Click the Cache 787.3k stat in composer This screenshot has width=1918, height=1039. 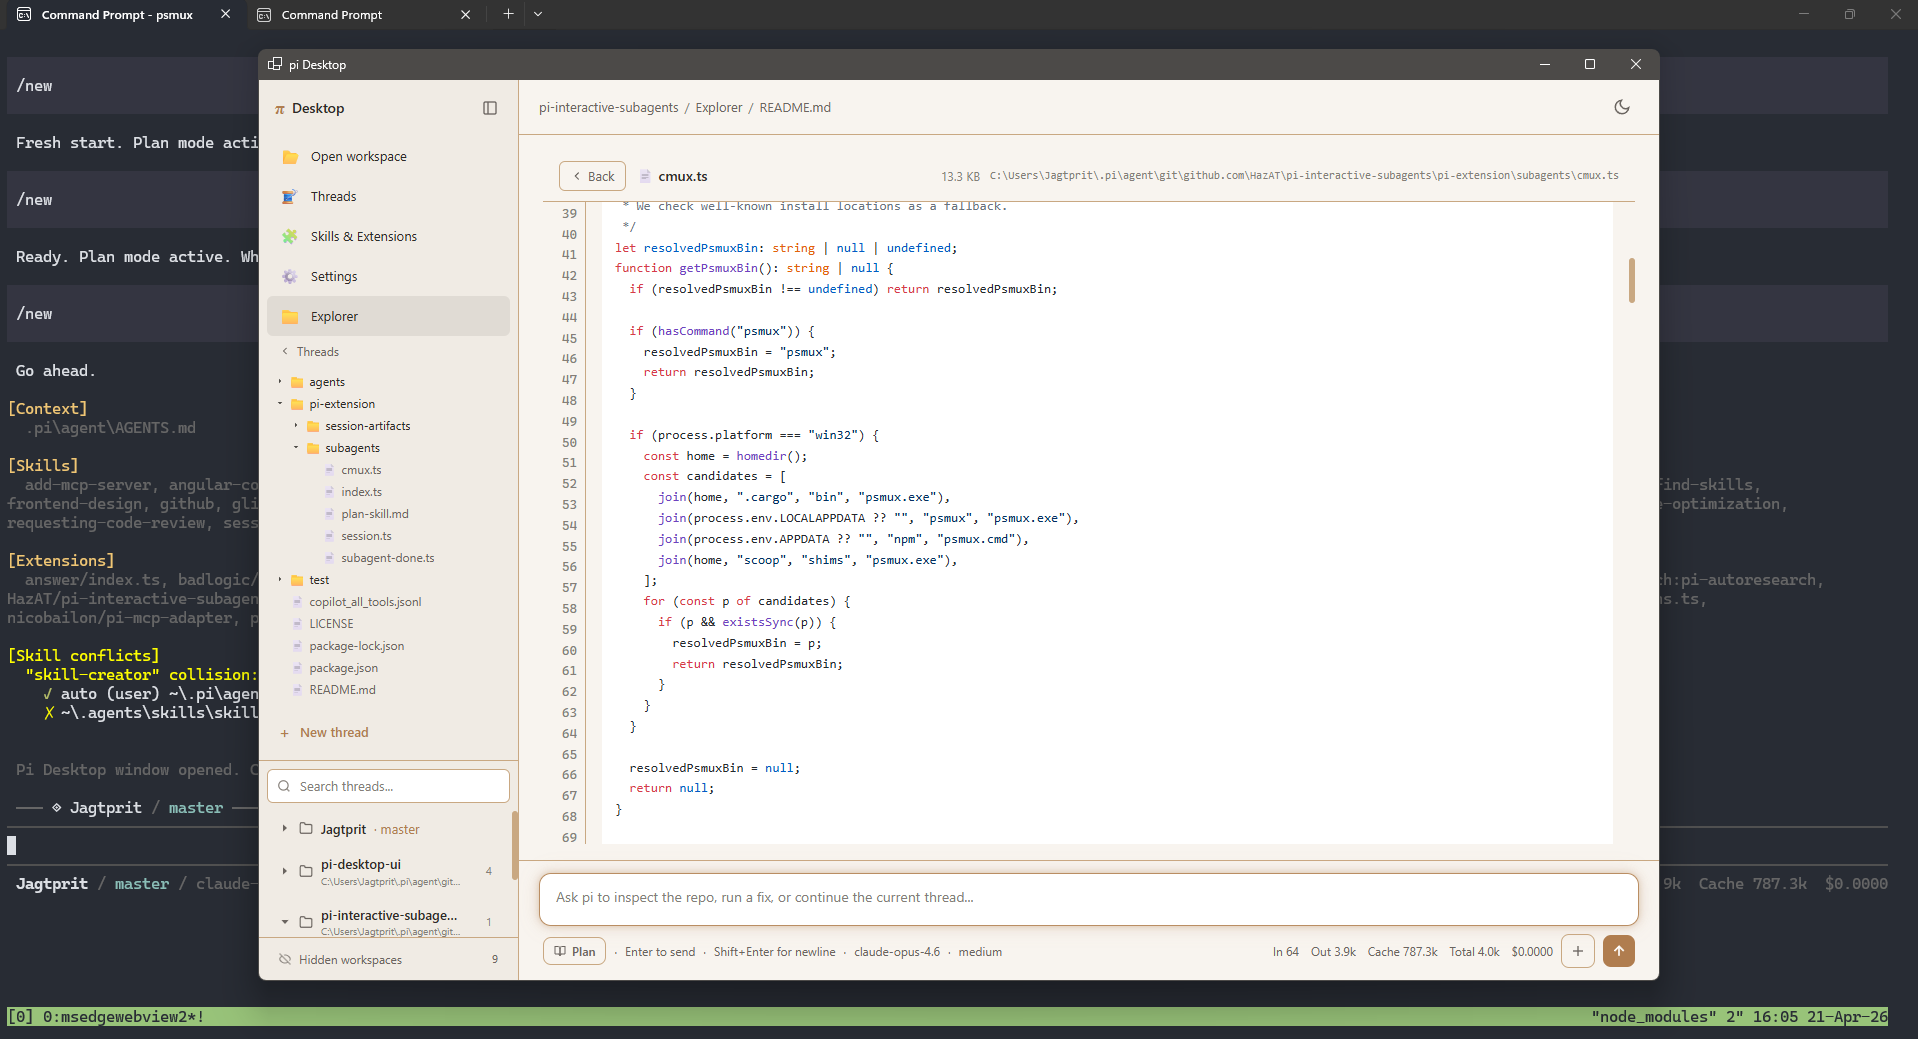click(x=1402, y=952)
